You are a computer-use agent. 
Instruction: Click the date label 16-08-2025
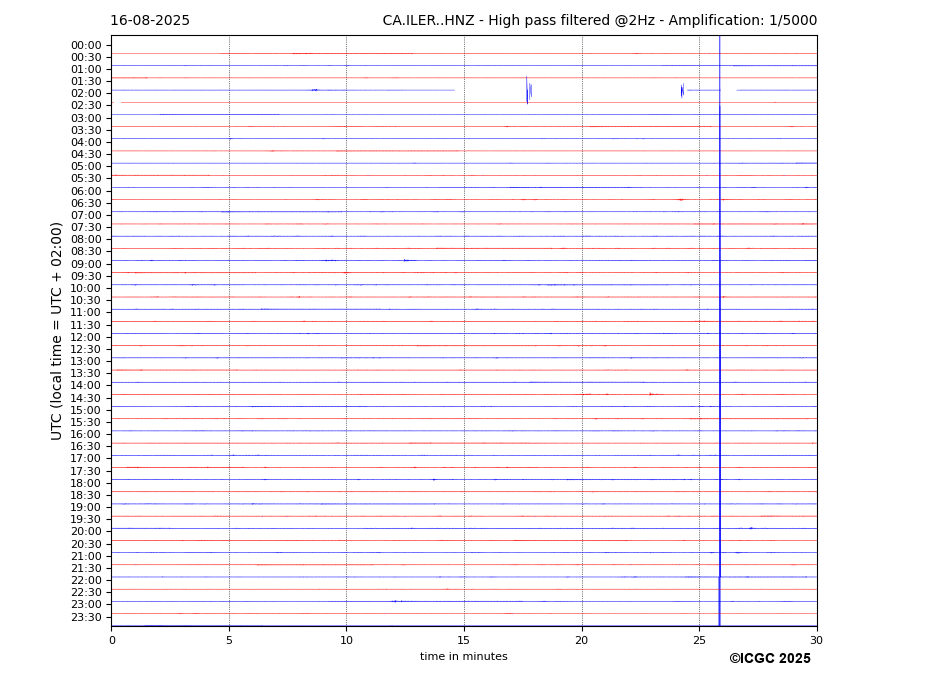(x=150, y=21)
